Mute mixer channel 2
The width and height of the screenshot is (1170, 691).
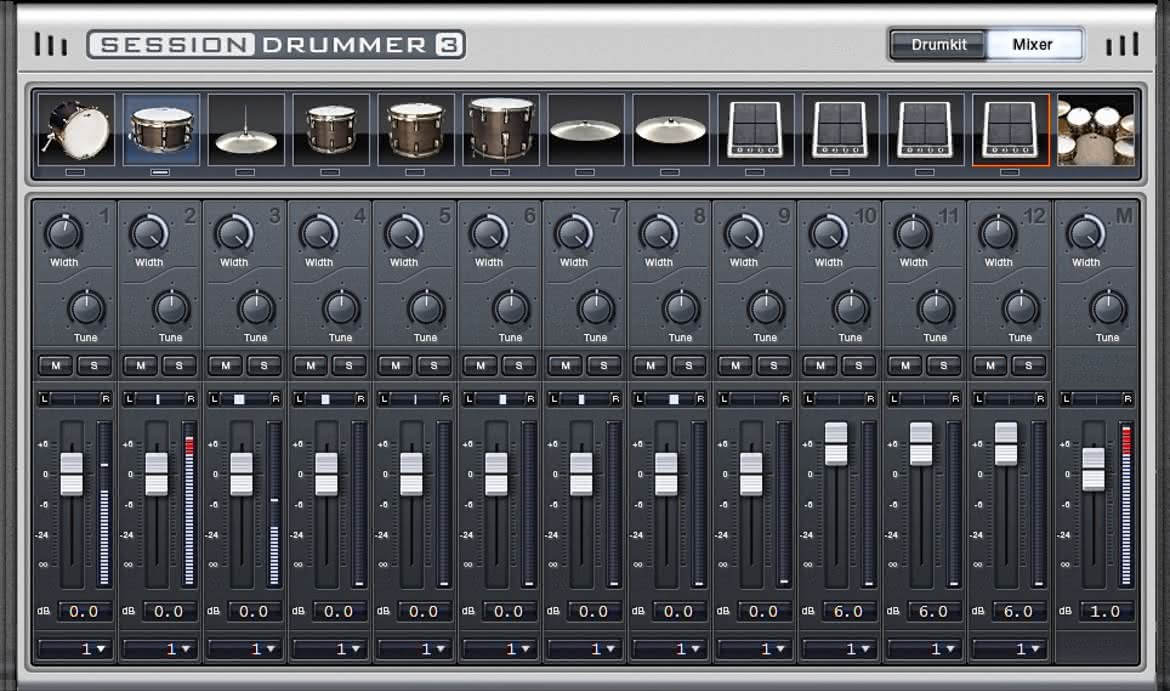(141, 366)
